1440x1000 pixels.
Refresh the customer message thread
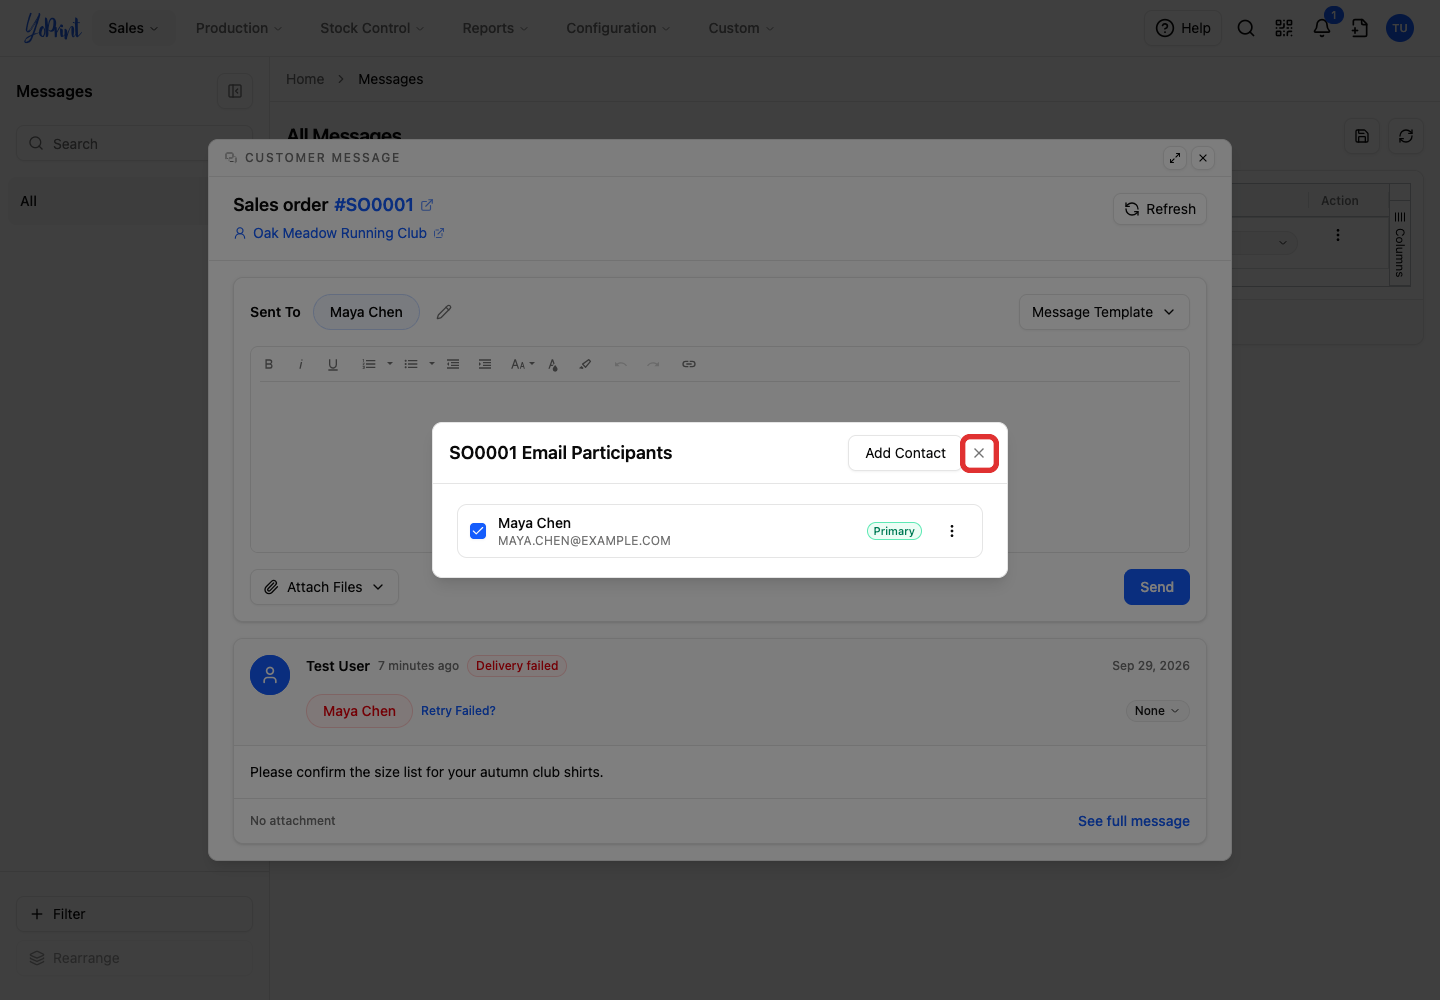point(1160,209)
